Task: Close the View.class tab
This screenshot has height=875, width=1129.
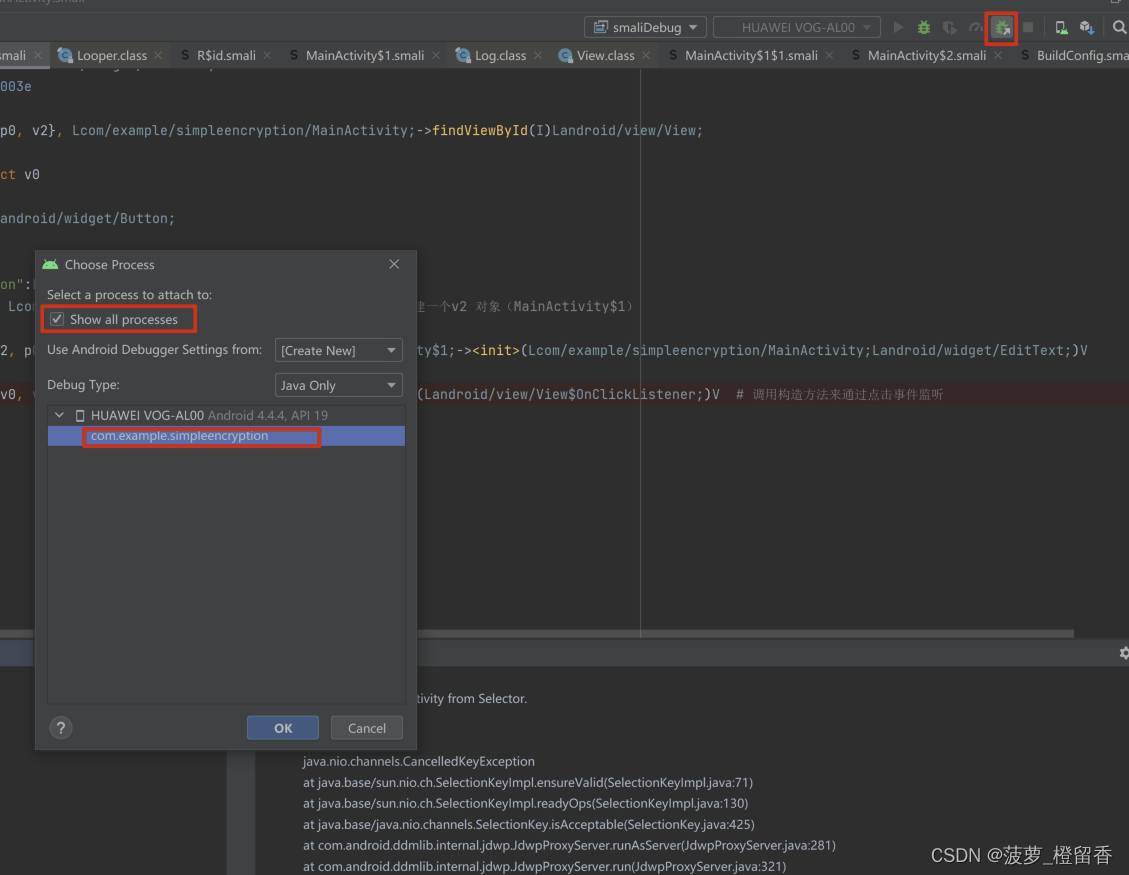Action: [646, 55]
